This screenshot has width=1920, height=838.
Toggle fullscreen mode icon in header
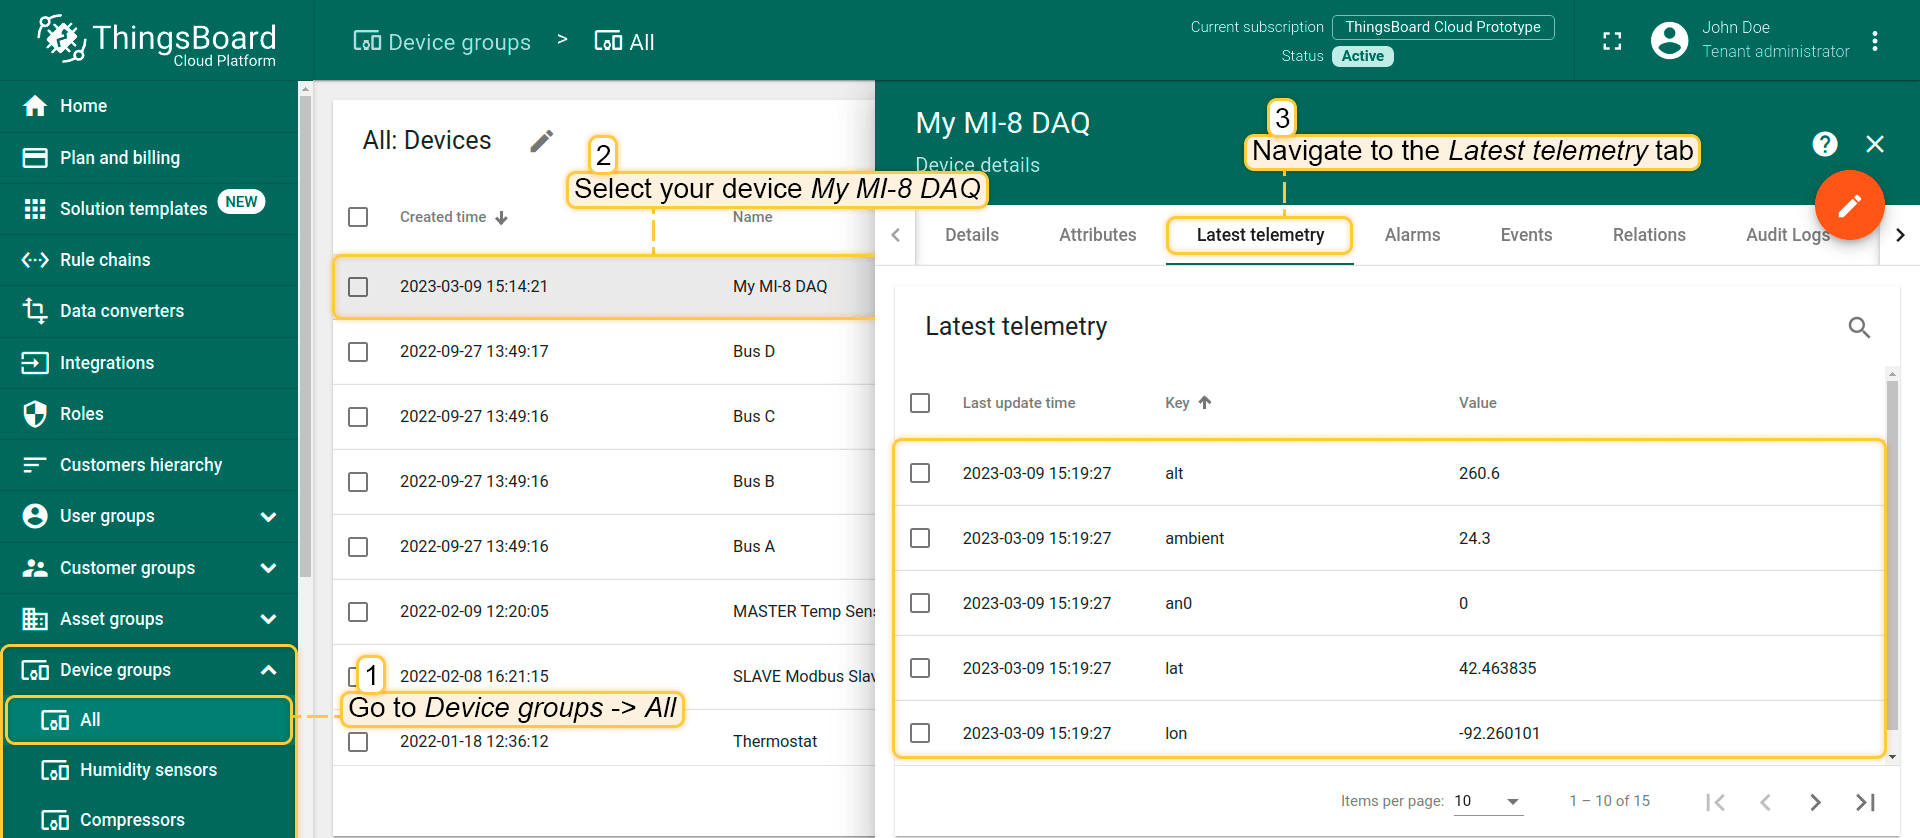point(1611,41)
